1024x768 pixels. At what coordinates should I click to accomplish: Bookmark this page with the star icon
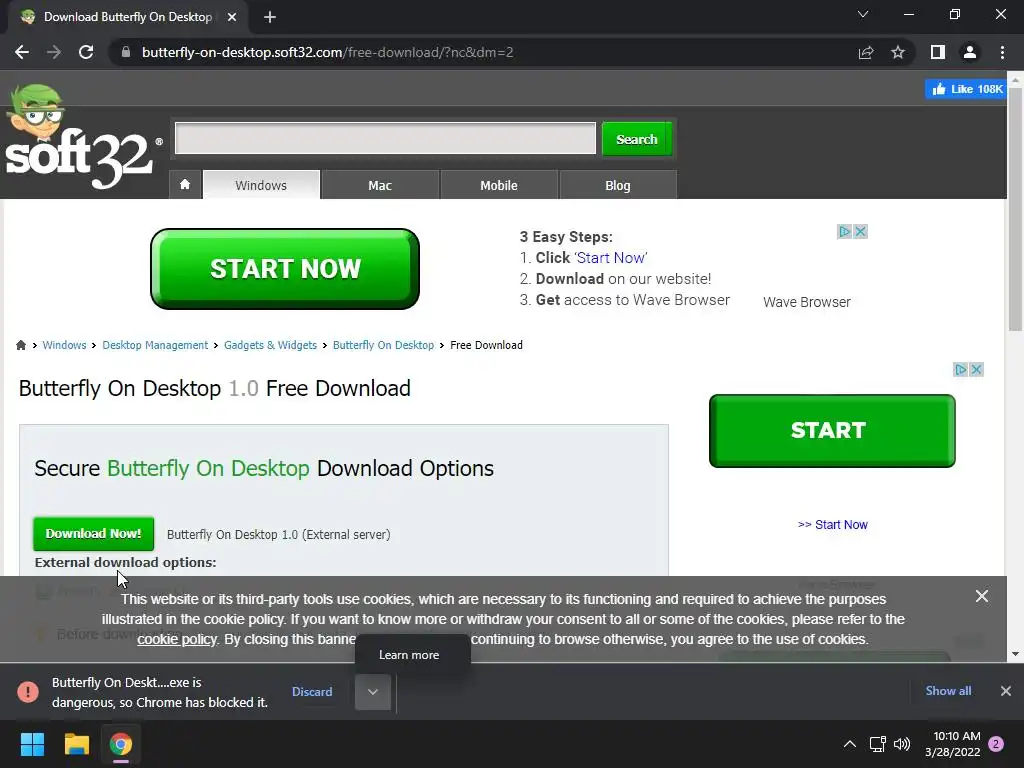point(898,52)
